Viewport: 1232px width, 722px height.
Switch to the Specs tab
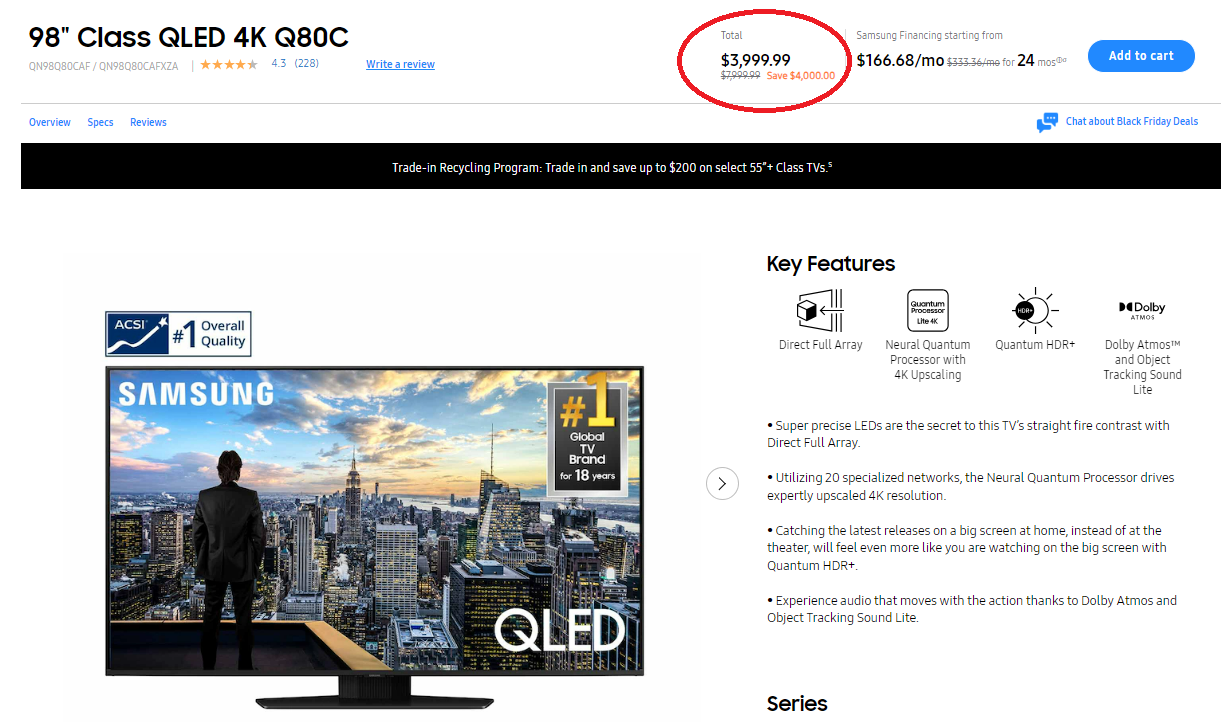[x=100, y=122]
